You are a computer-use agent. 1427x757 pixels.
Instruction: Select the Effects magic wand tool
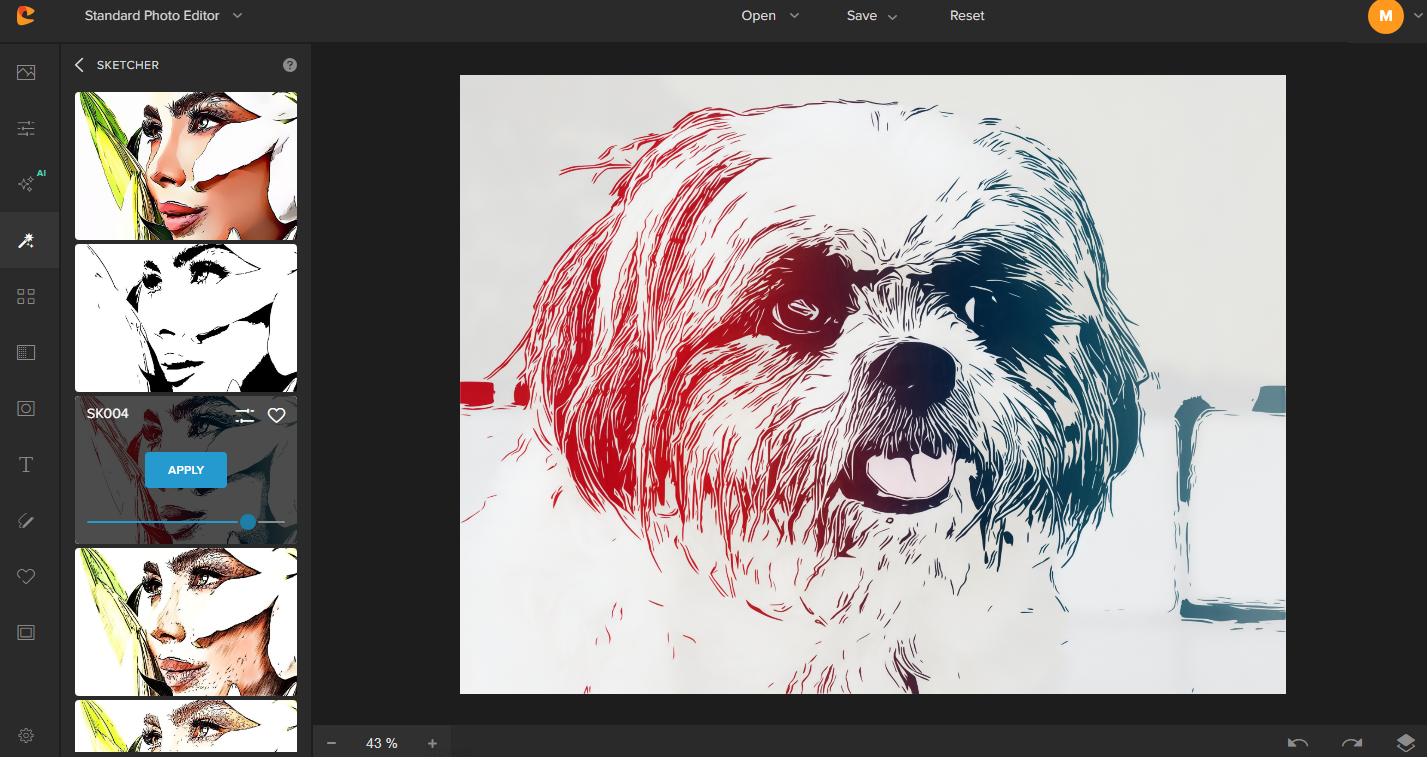point(27,240)
